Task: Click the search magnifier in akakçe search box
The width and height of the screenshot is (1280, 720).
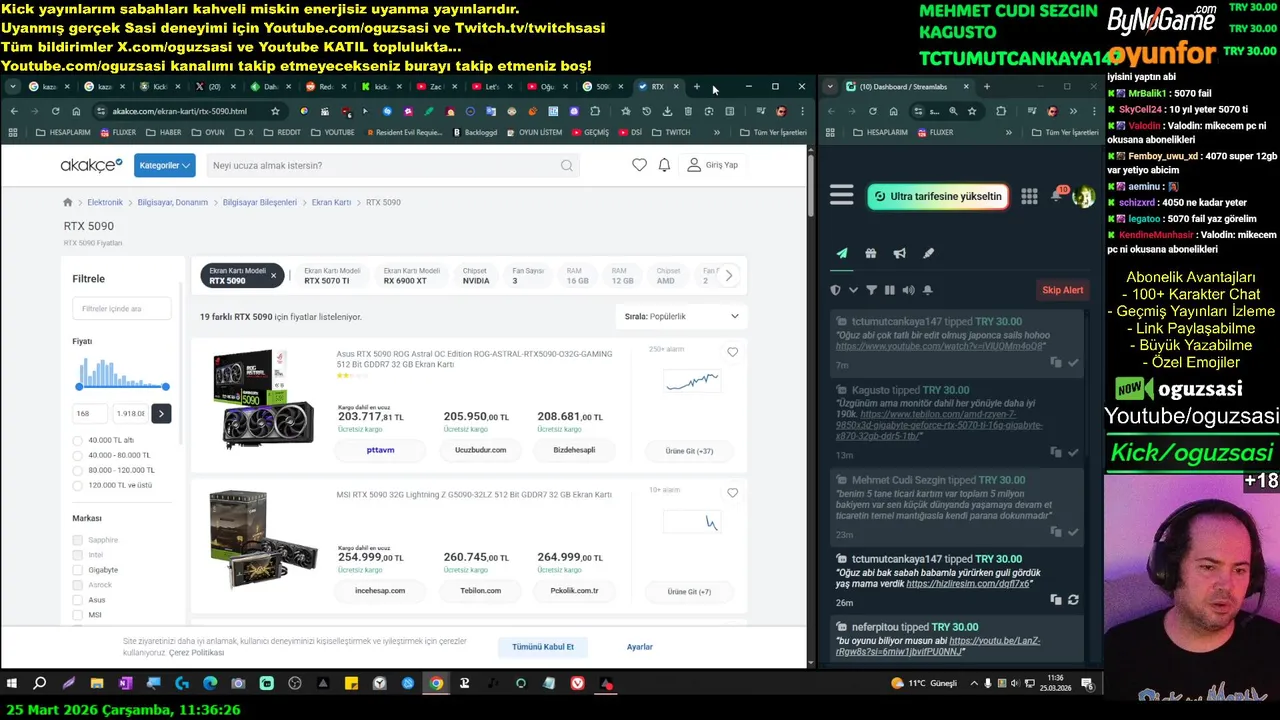Action: 567,166
